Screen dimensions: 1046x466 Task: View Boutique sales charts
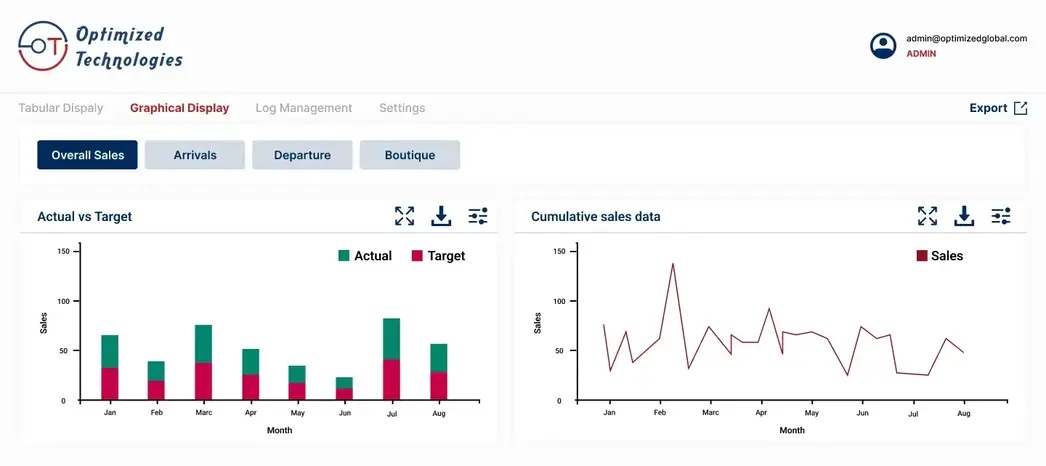410,155
